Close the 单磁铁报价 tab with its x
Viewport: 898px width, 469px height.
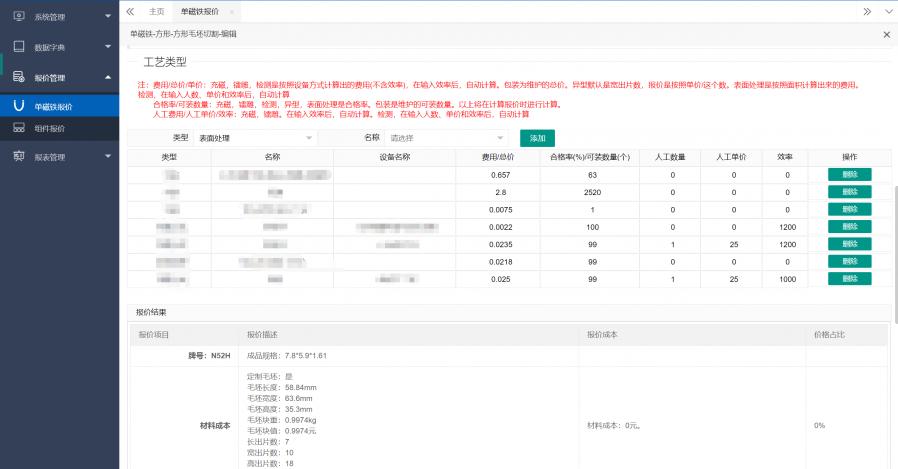coord(231,11)
